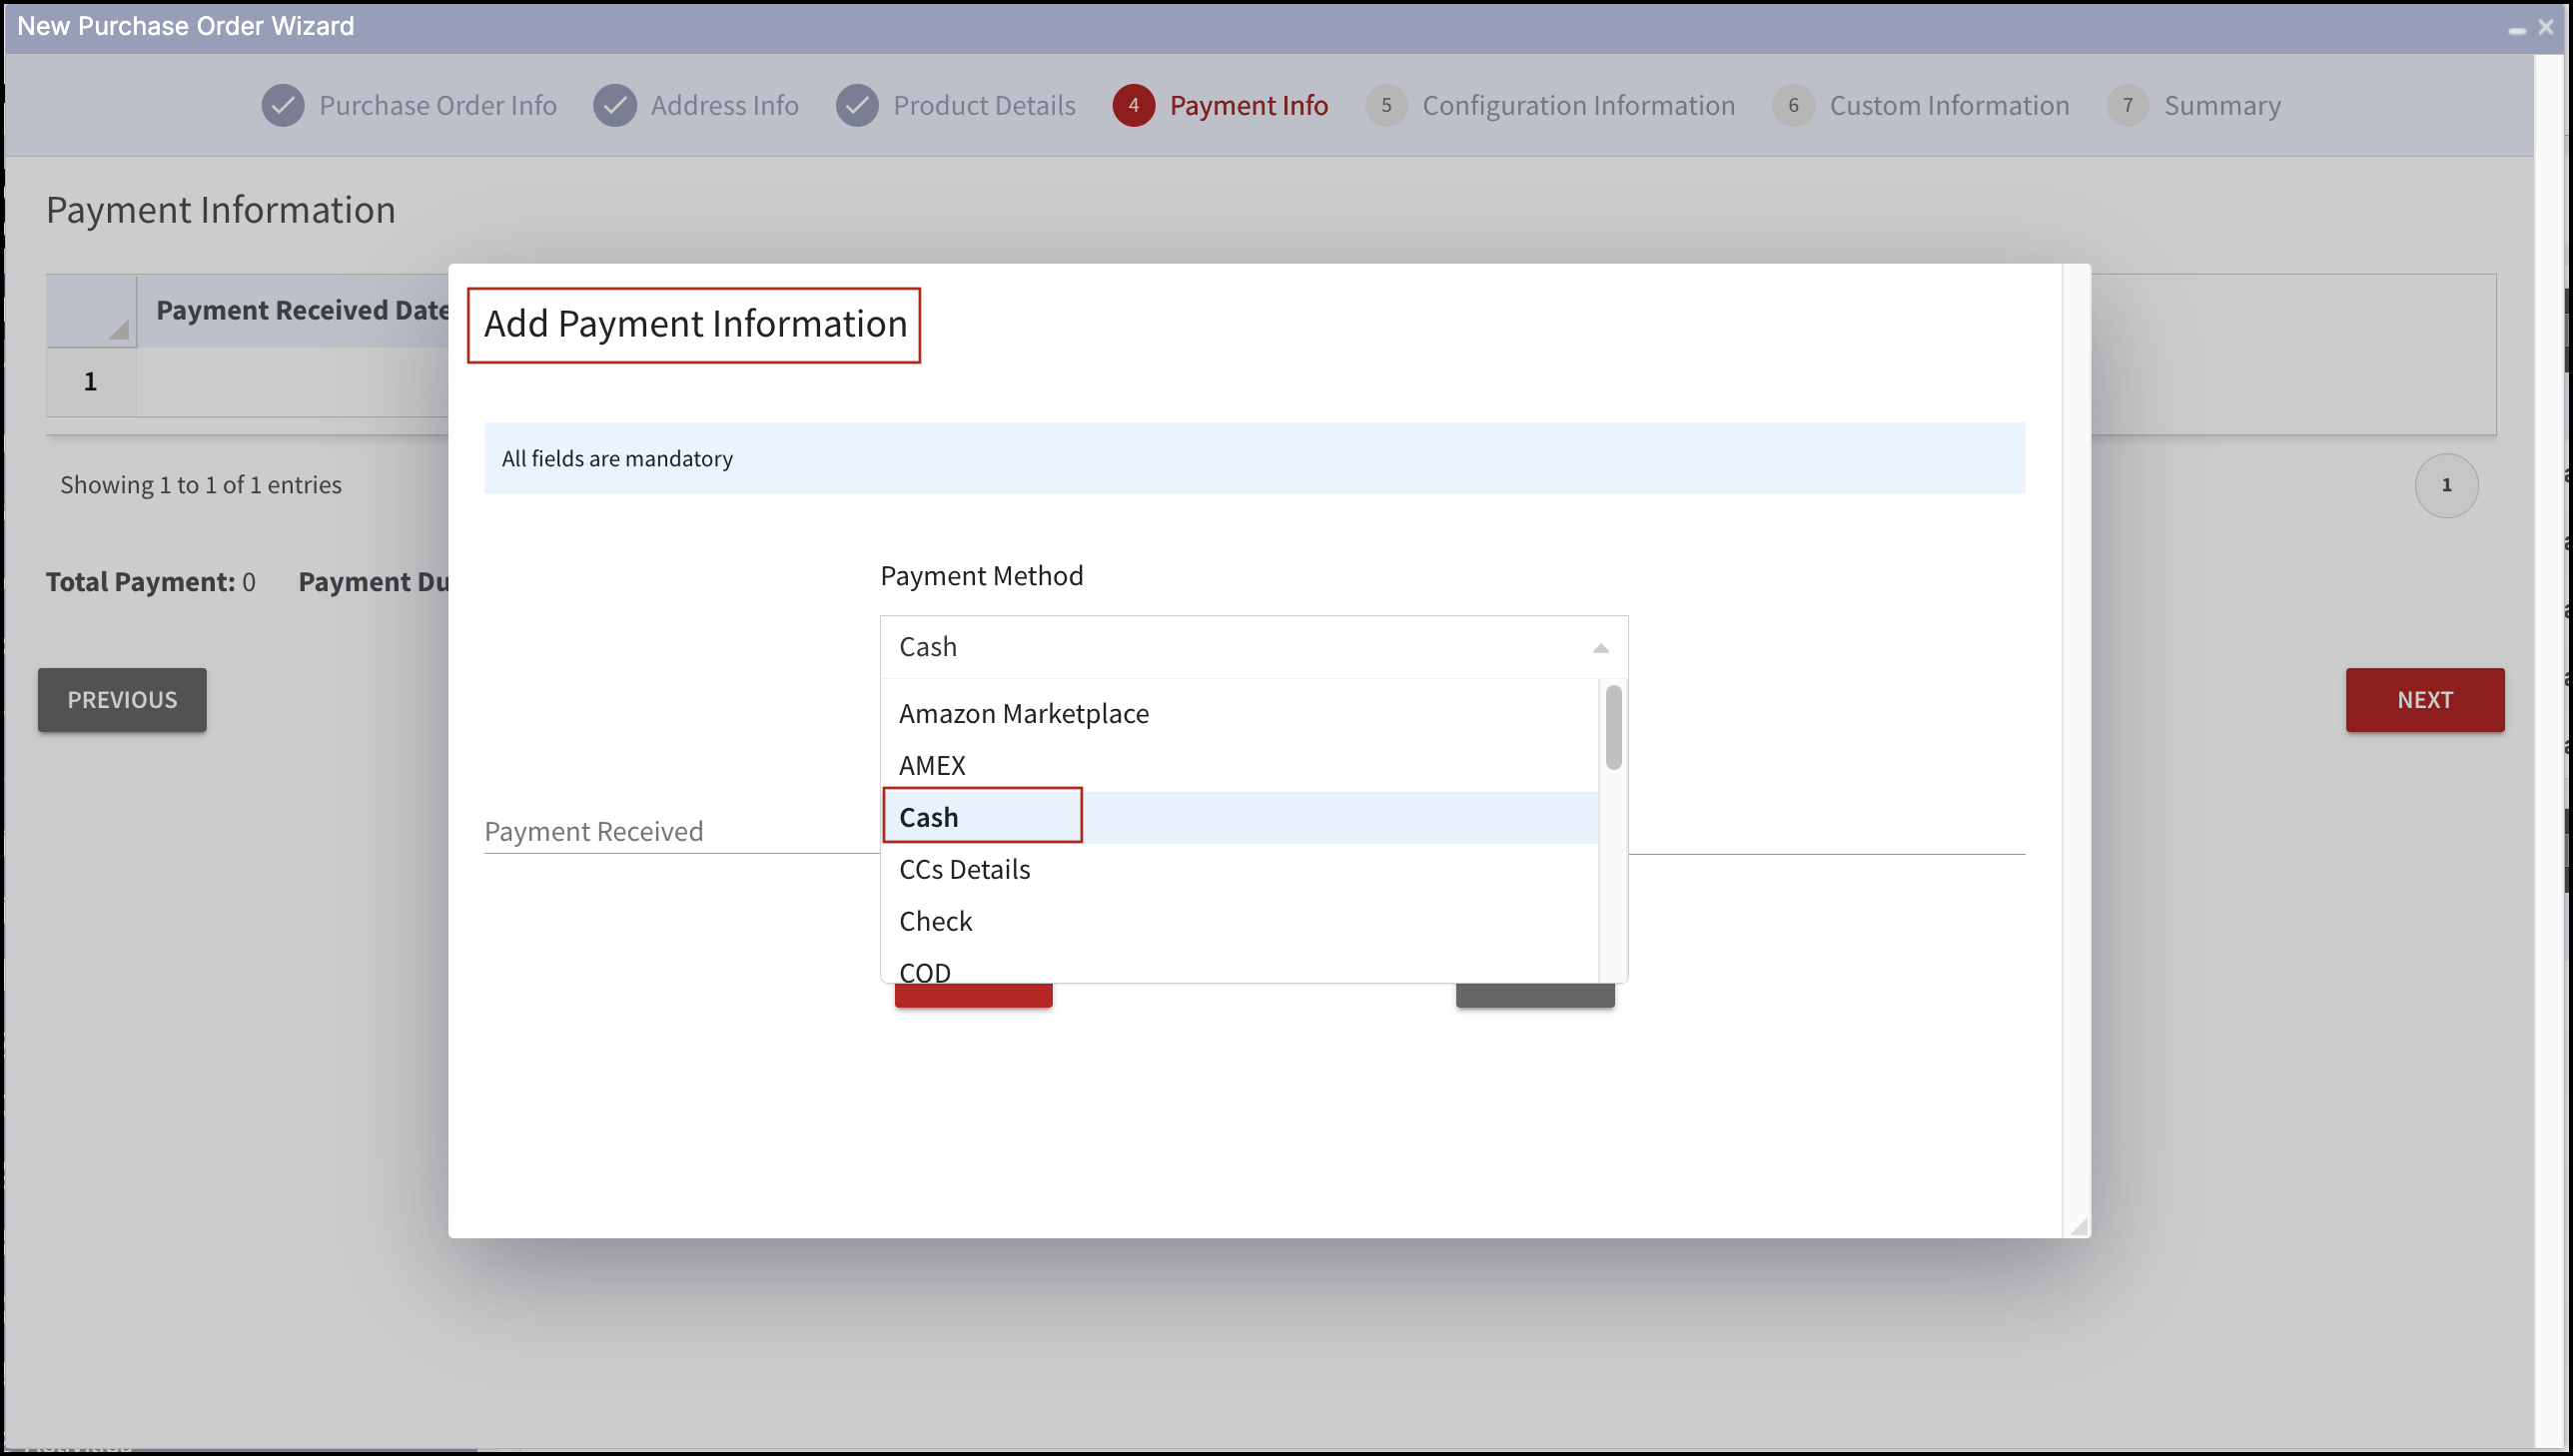Click the Purchase Order Info checkmark icon
This screenshot has height=1456, width=2573.
click(x=283, y=105)
